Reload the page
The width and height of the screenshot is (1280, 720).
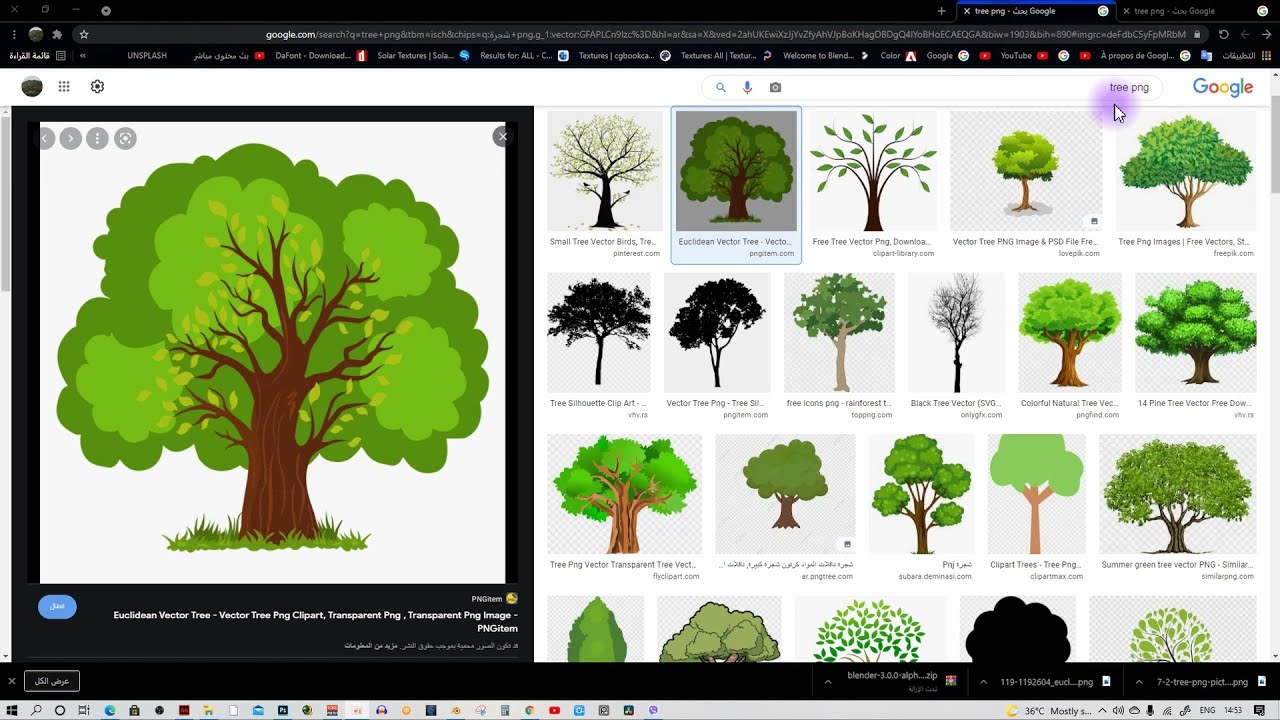click(x=1224, y=34)
